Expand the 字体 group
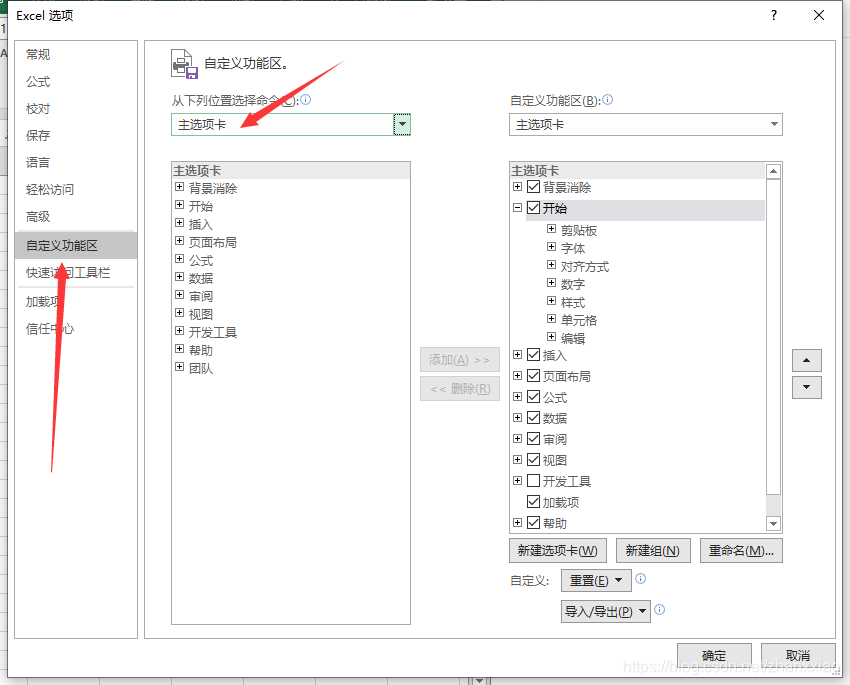 pyautogui.click(x=551, y=247)
